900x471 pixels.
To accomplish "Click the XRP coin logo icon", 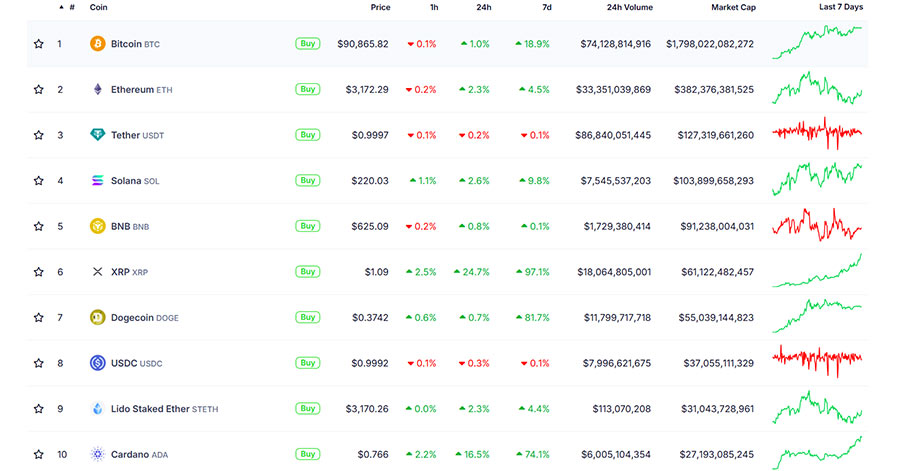I will click(98, 272).
